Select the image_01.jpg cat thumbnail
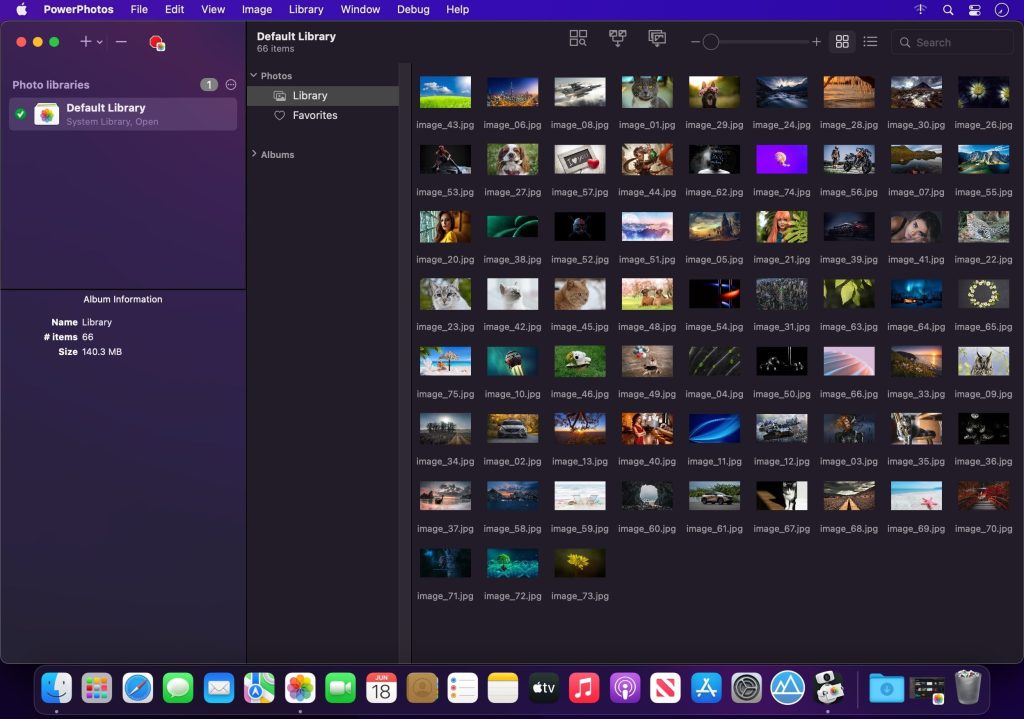The width and height of the screenshot is (1024, 719). coord(646,92)
